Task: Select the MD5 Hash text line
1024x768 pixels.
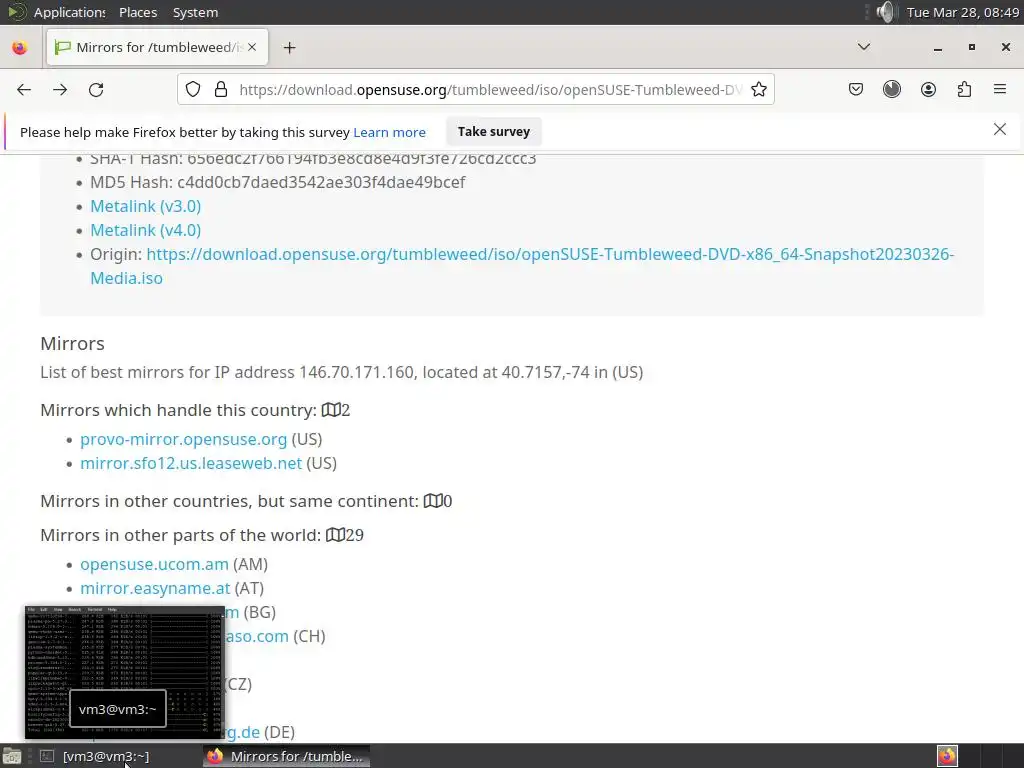Action: pos(278,182)
